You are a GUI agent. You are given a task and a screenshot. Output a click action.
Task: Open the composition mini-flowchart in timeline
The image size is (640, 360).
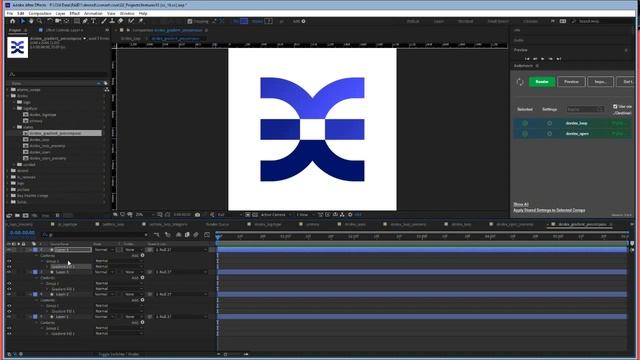[157, 235]
